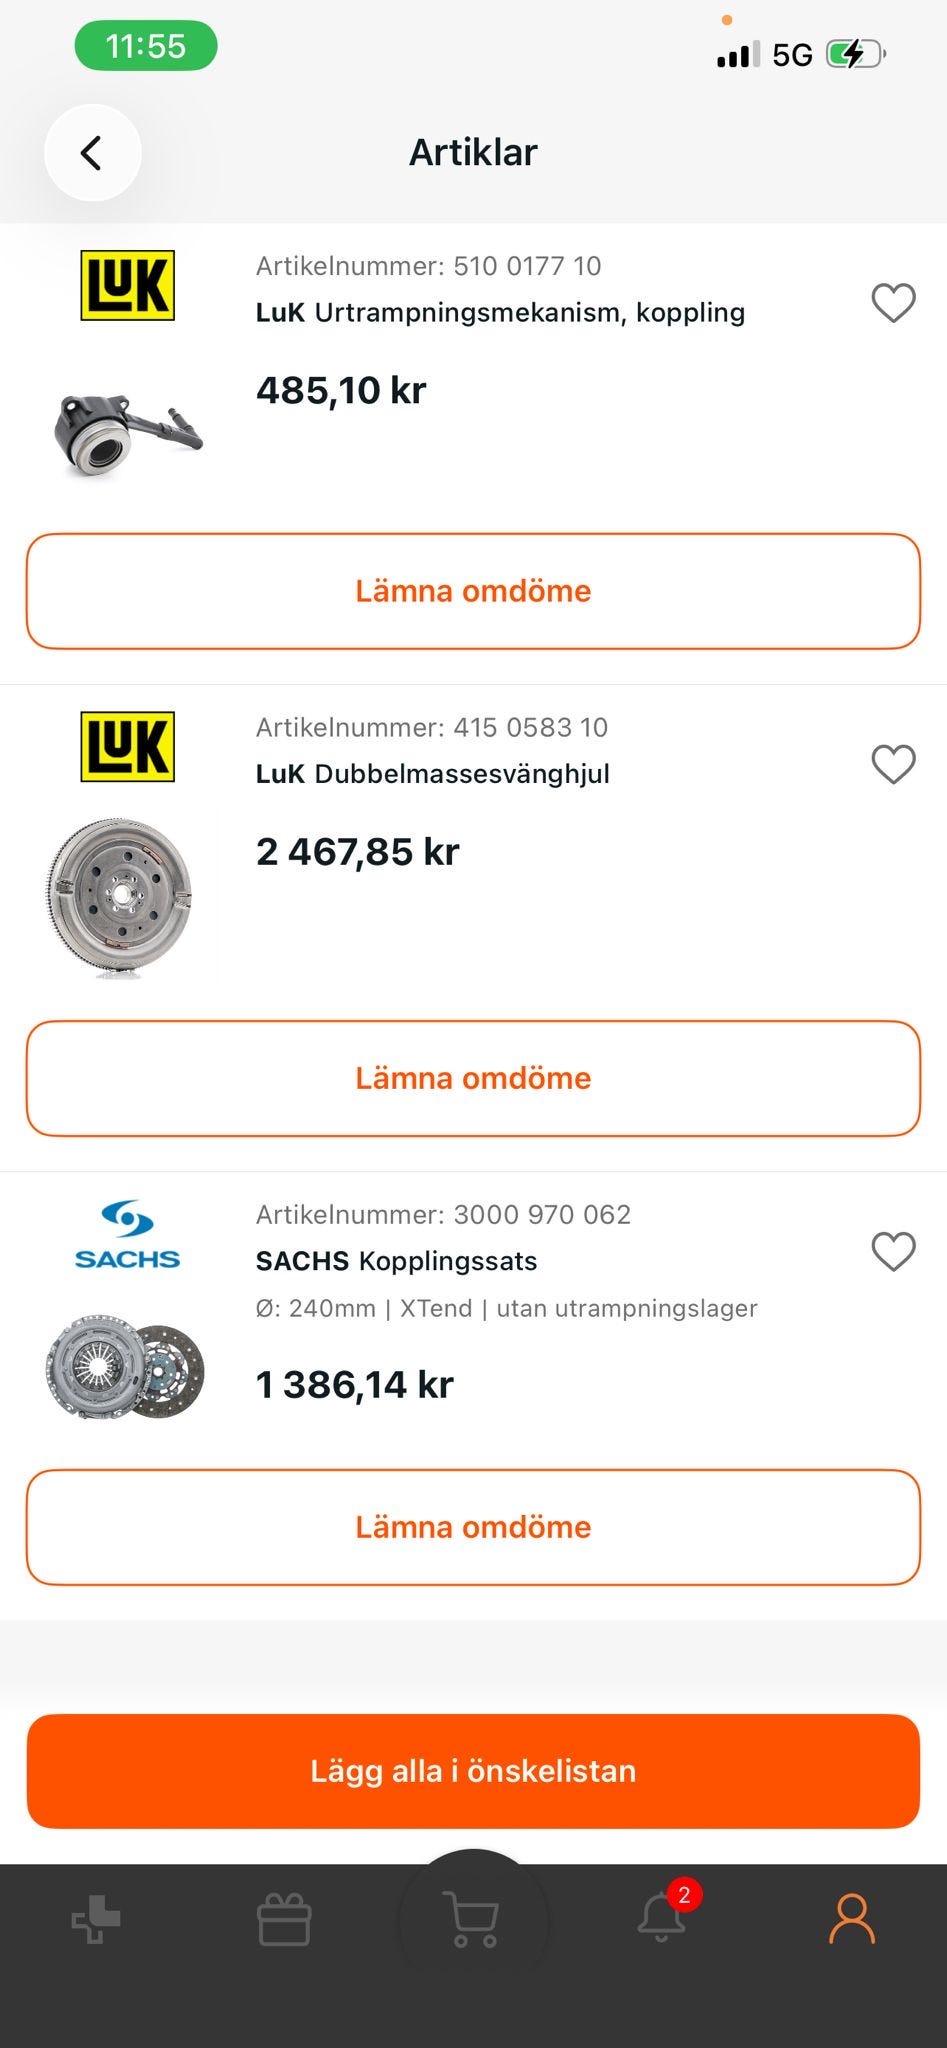Open the dual-mass flywheel thumbnail

120,895
